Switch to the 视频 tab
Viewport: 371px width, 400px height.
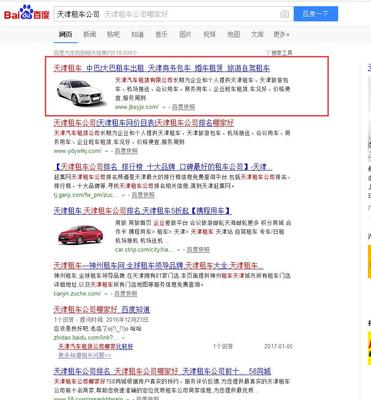point(209,34)
